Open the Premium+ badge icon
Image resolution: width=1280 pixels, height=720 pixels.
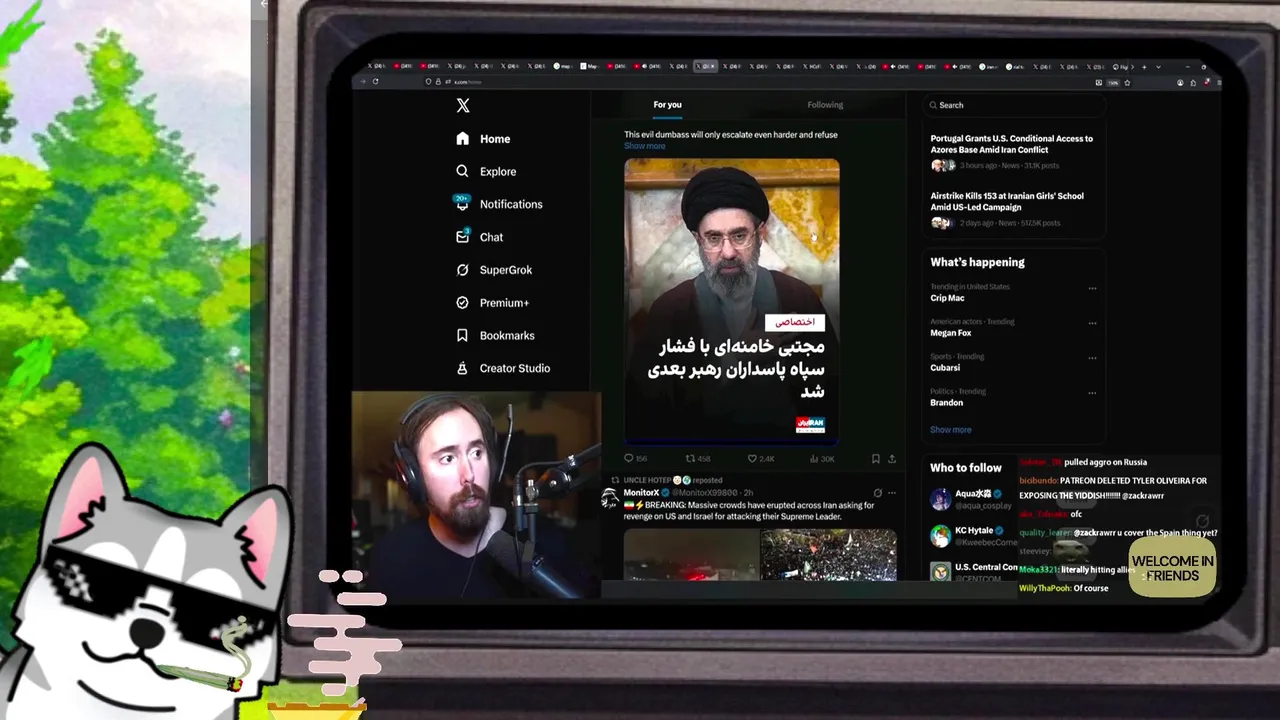point(462,302)
